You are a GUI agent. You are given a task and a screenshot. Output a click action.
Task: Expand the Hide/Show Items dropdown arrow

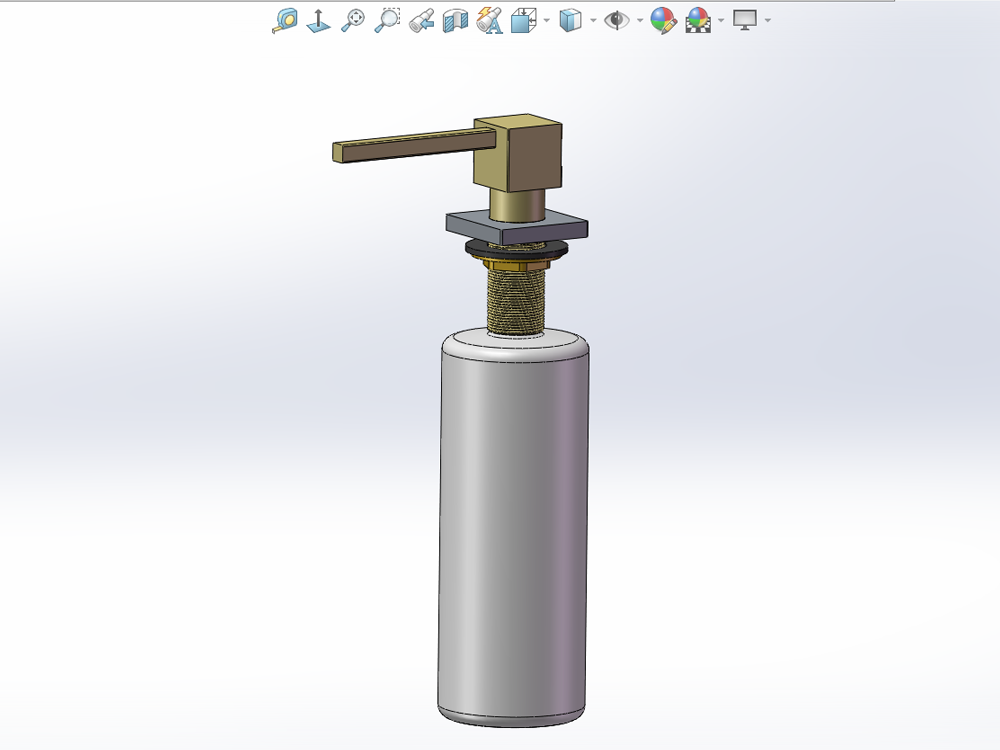(640, 20)
